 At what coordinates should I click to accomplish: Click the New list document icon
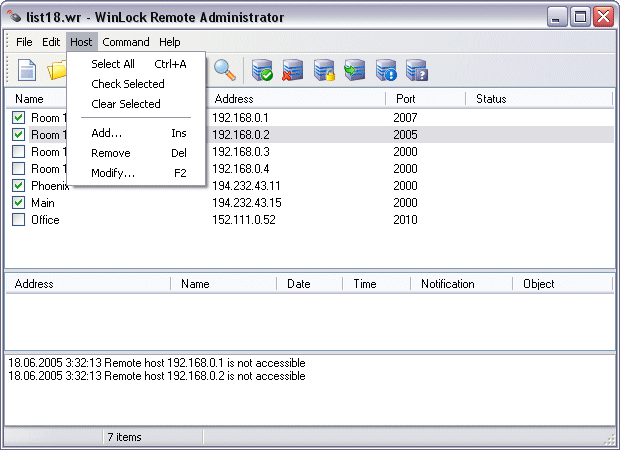tap(27, 70)
